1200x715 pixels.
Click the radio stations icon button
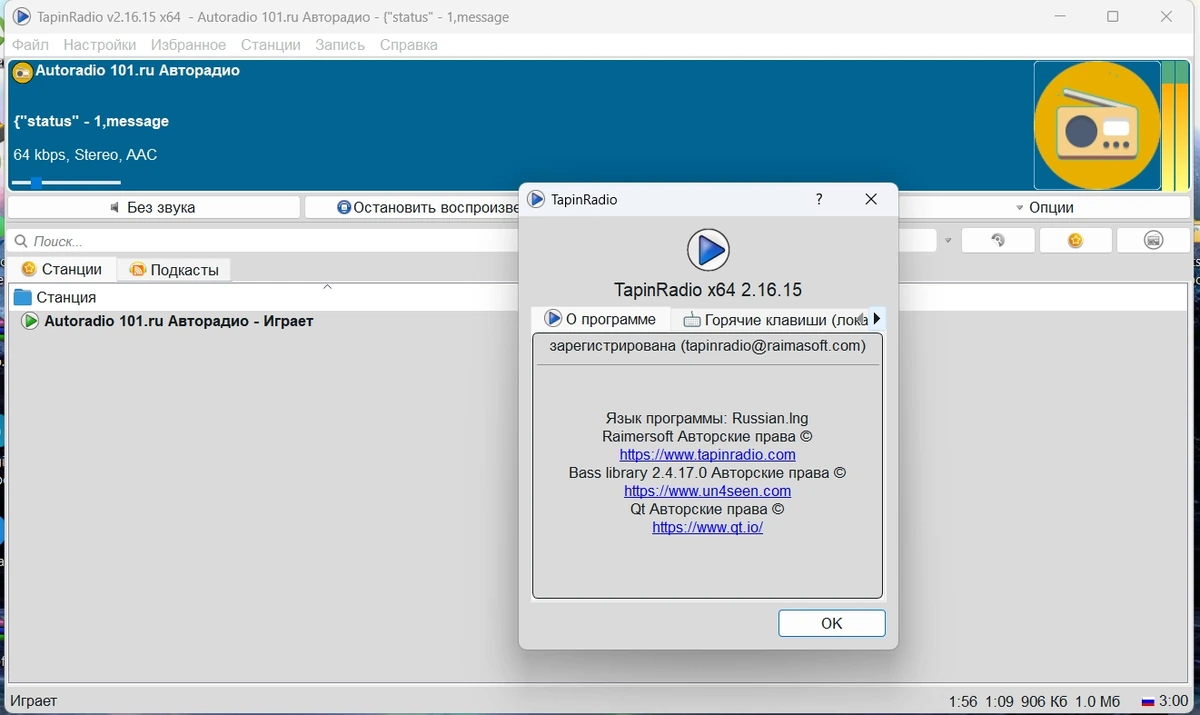(x=1154, y=241)
